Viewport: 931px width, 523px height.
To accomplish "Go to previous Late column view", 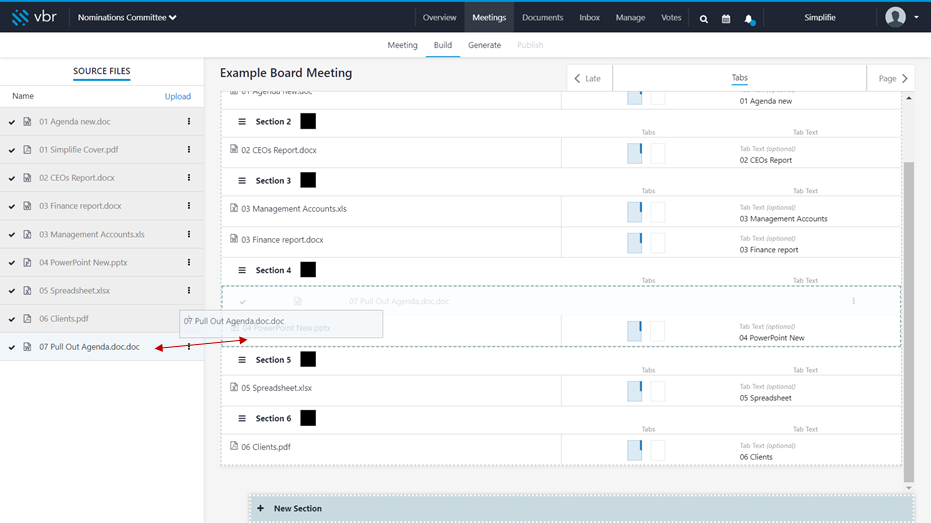I will pos(590,78).
